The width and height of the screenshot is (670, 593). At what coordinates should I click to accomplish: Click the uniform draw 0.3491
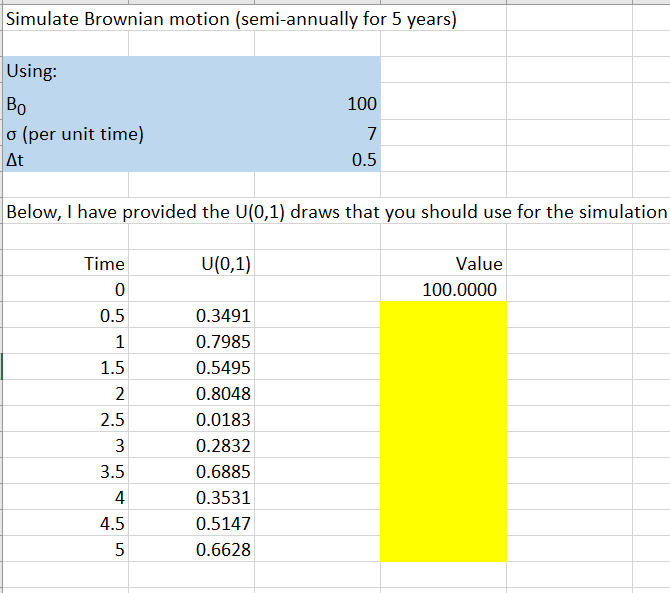pyautogui.click(x=191, y=315)
